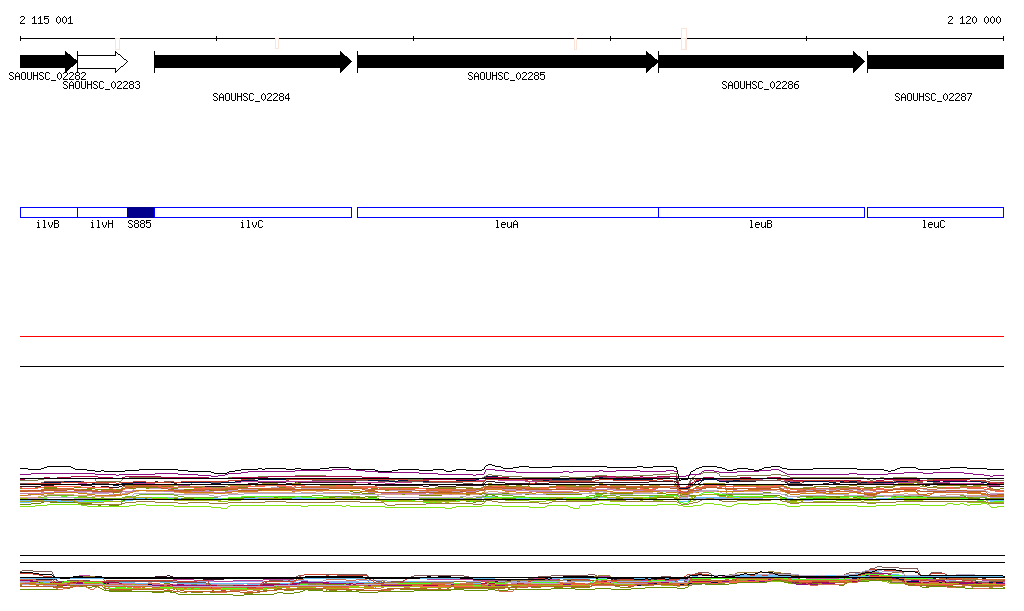Select the SAOUHSC_02285 gene arrow
Image resolution: width=1024 pixels, height=611 pixels.
[x=507, y=62]
